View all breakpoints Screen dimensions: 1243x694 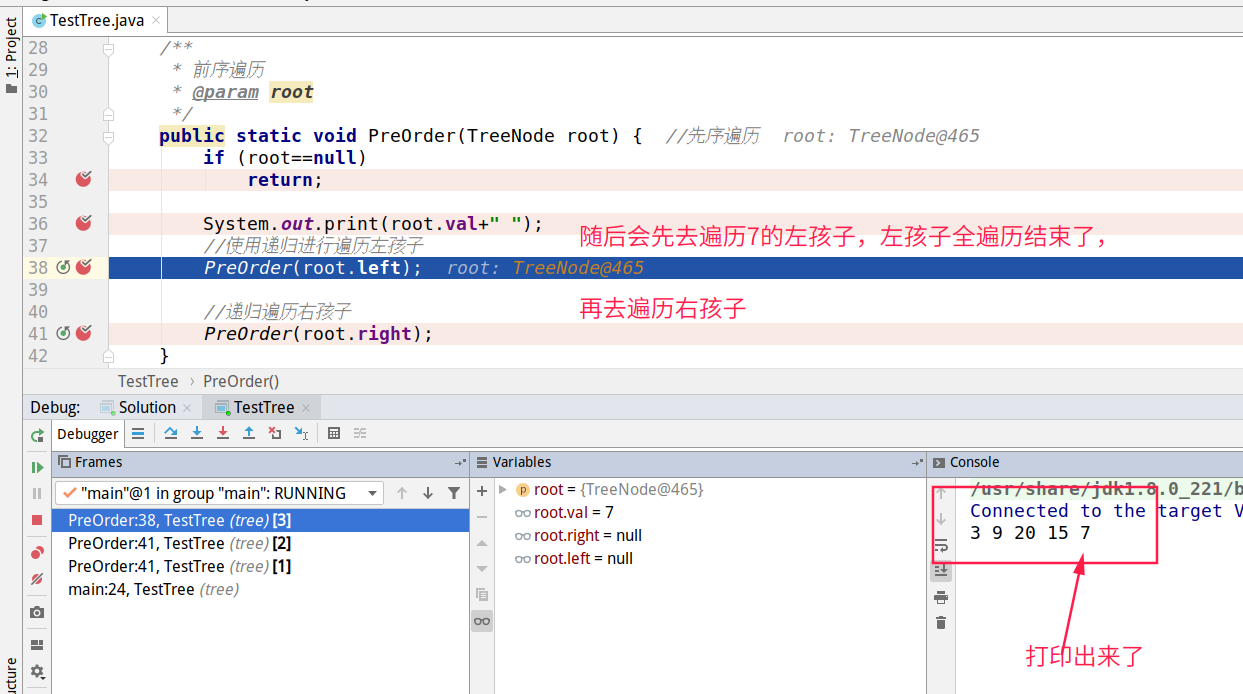[37, 553]
